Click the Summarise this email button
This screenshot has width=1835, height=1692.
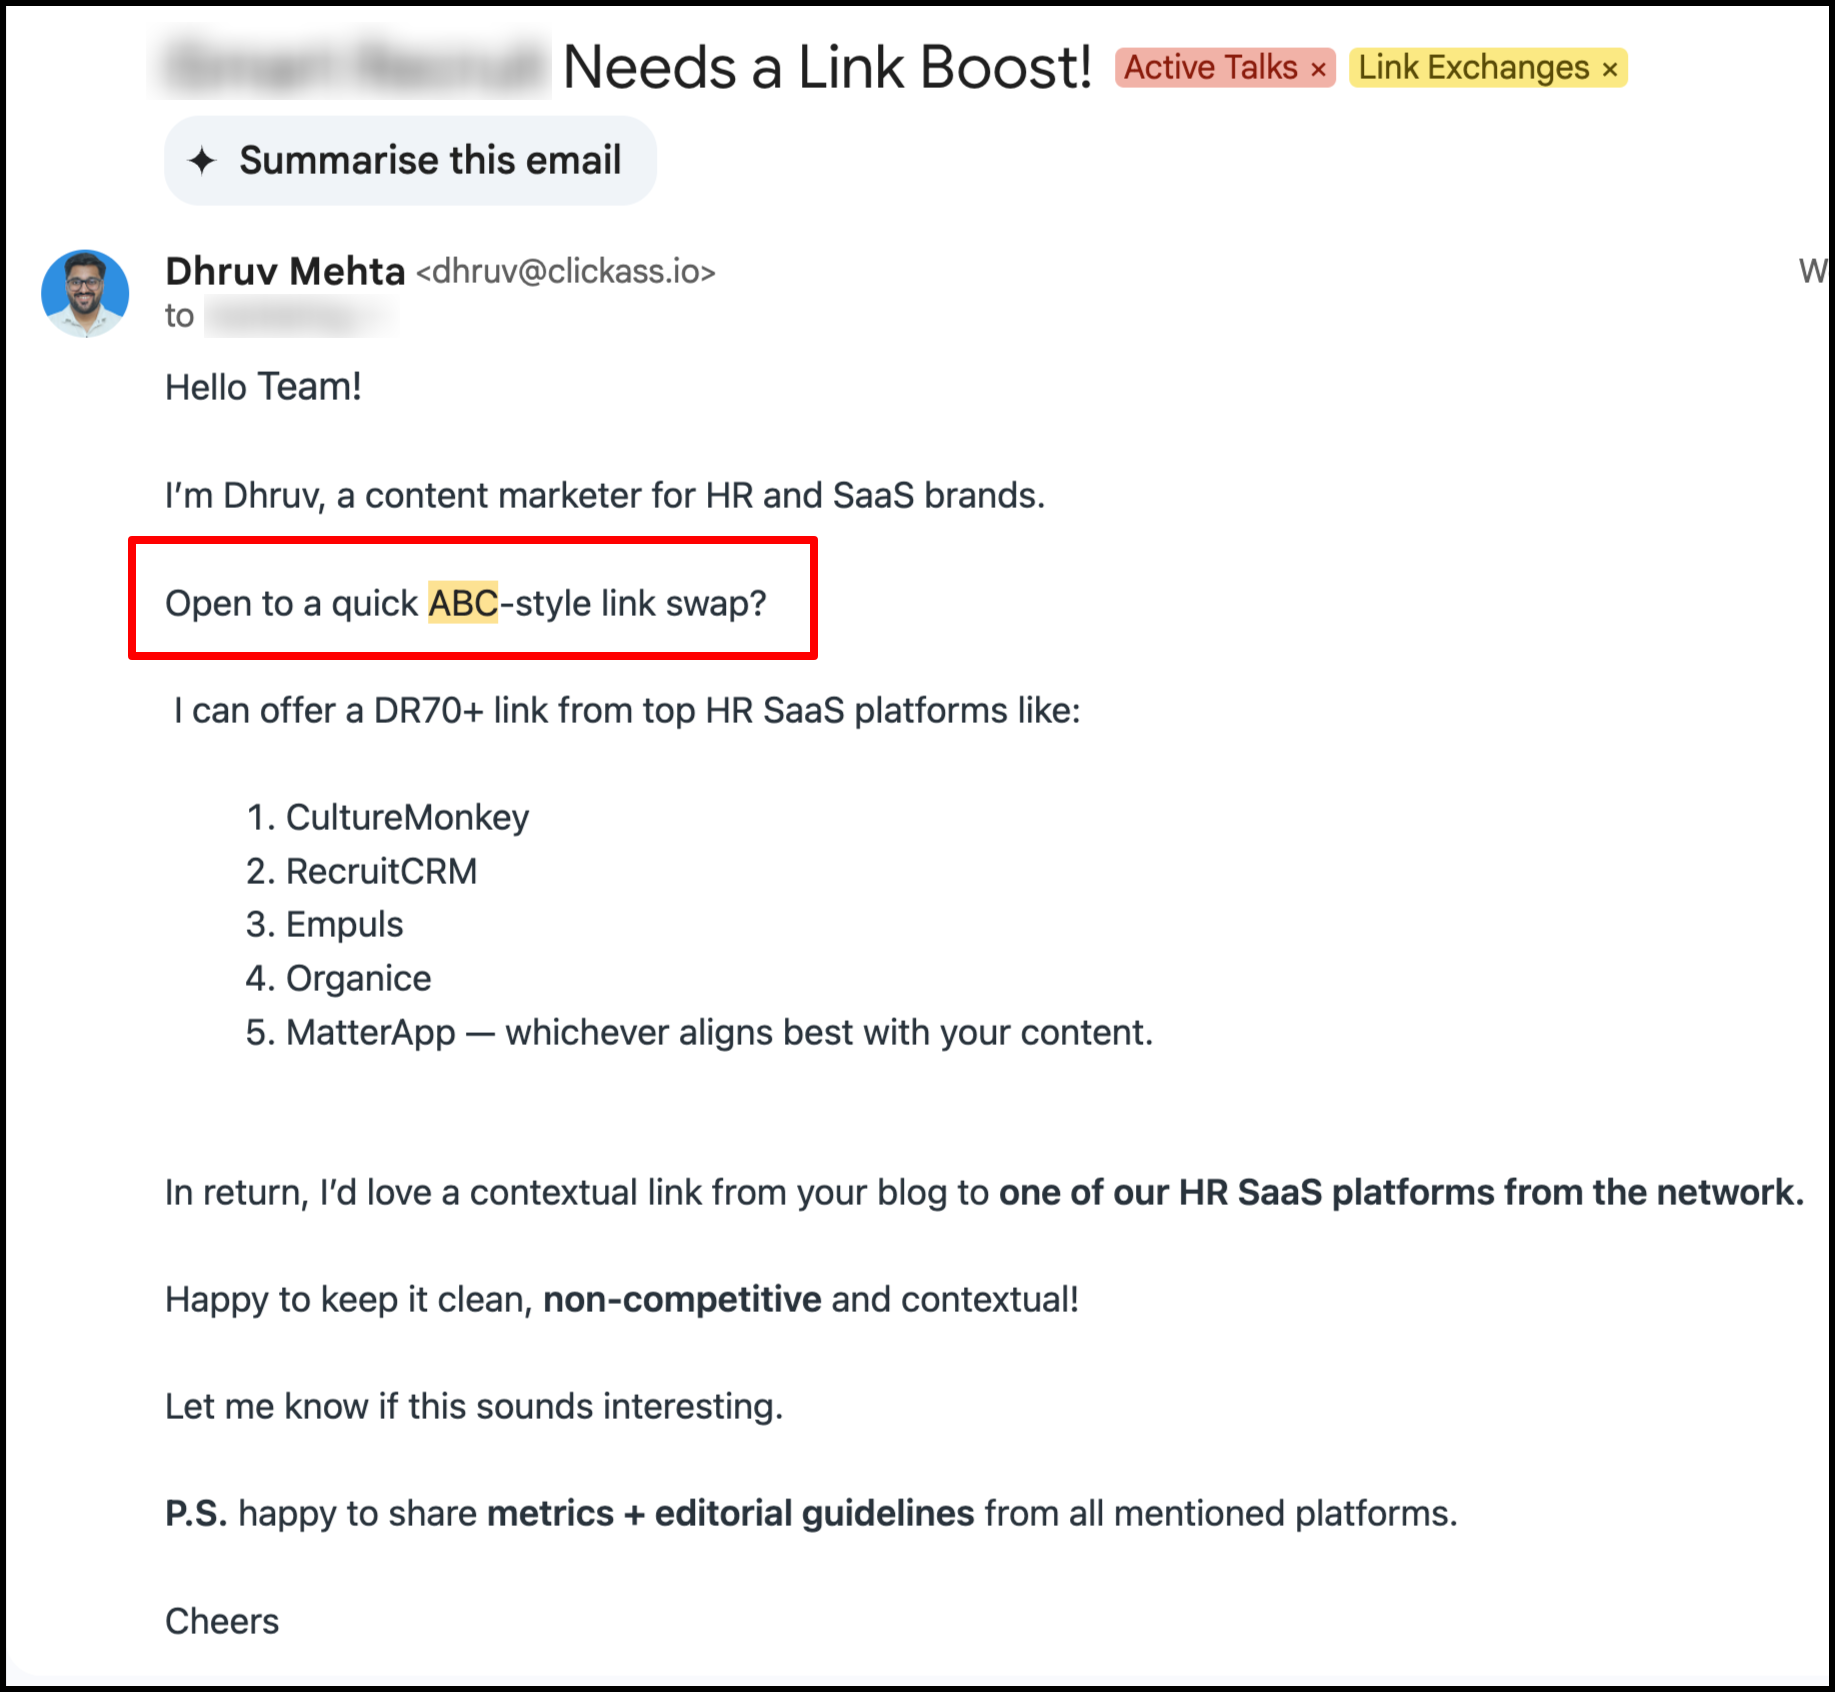coord(410,160)
